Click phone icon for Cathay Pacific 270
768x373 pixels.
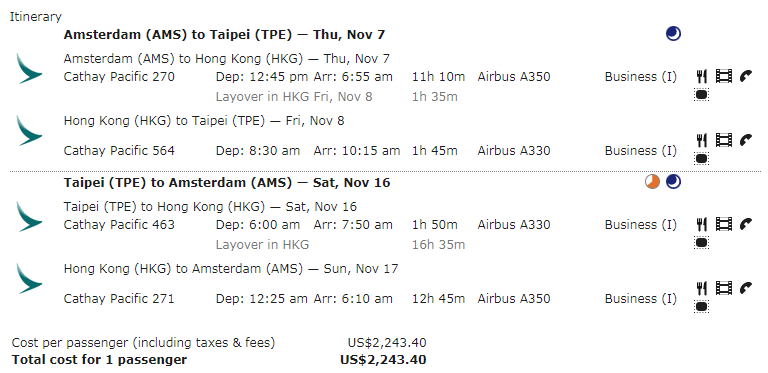(x=746, y=76)
